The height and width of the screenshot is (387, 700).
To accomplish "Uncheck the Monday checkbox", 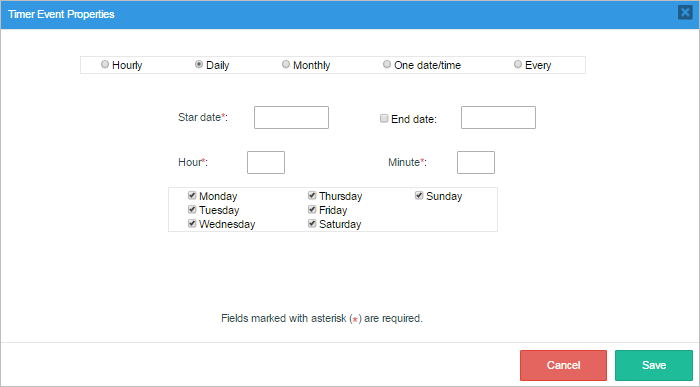I will (x=192, y=196).
